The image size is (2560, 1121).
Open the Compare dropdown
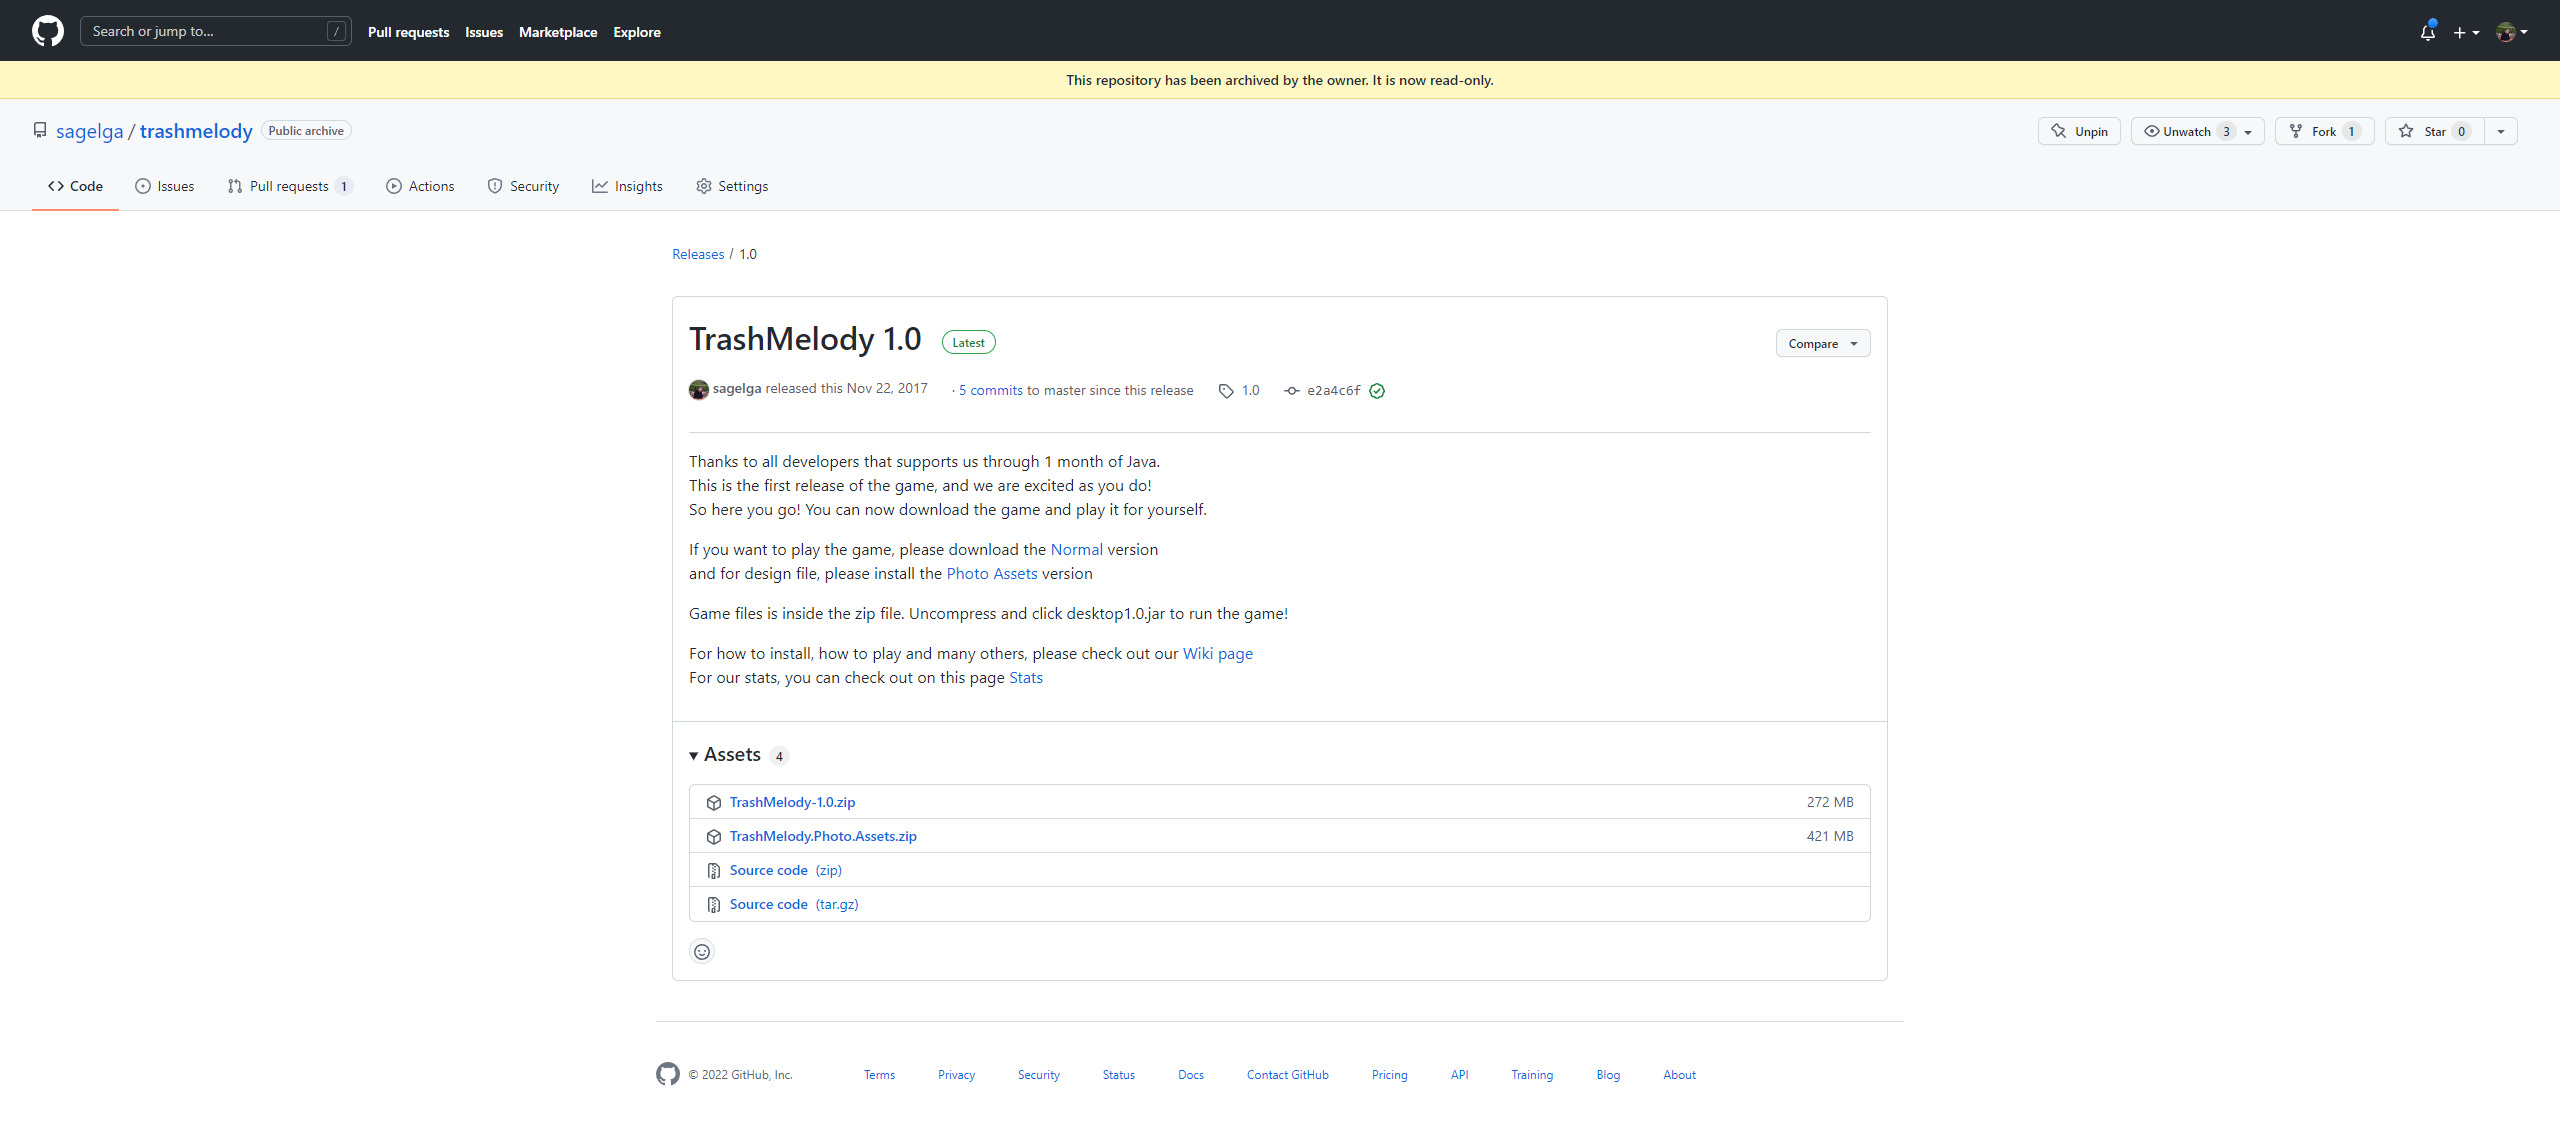point(1822,343)
